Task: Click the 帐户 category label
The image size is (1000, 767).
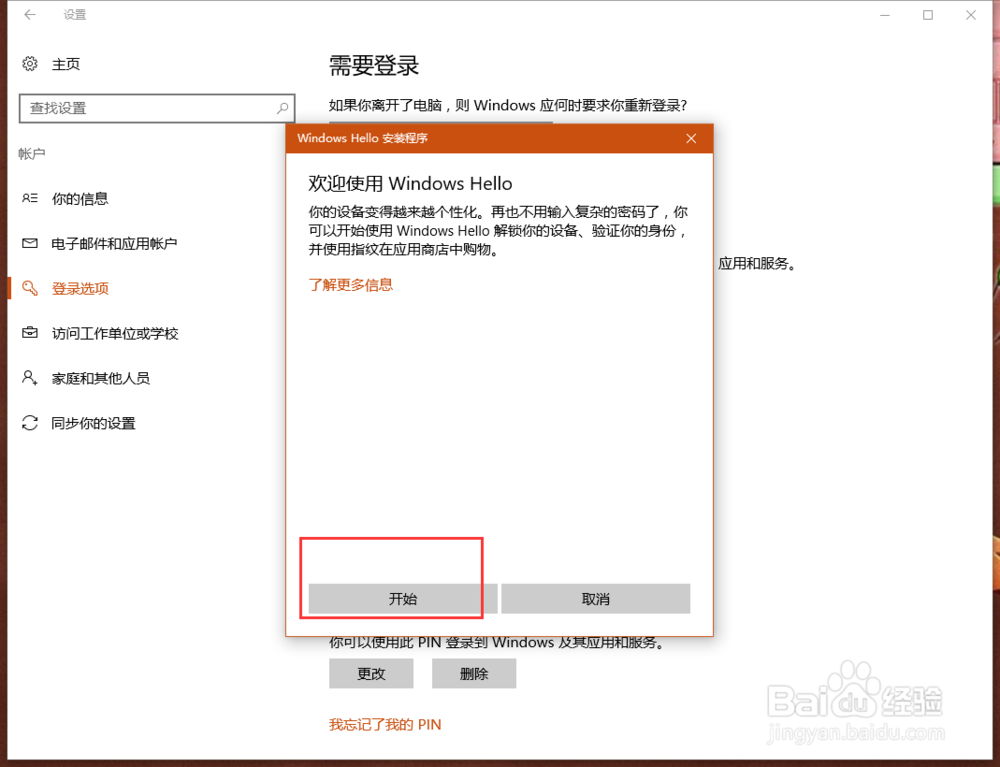Action: [32, 154]
